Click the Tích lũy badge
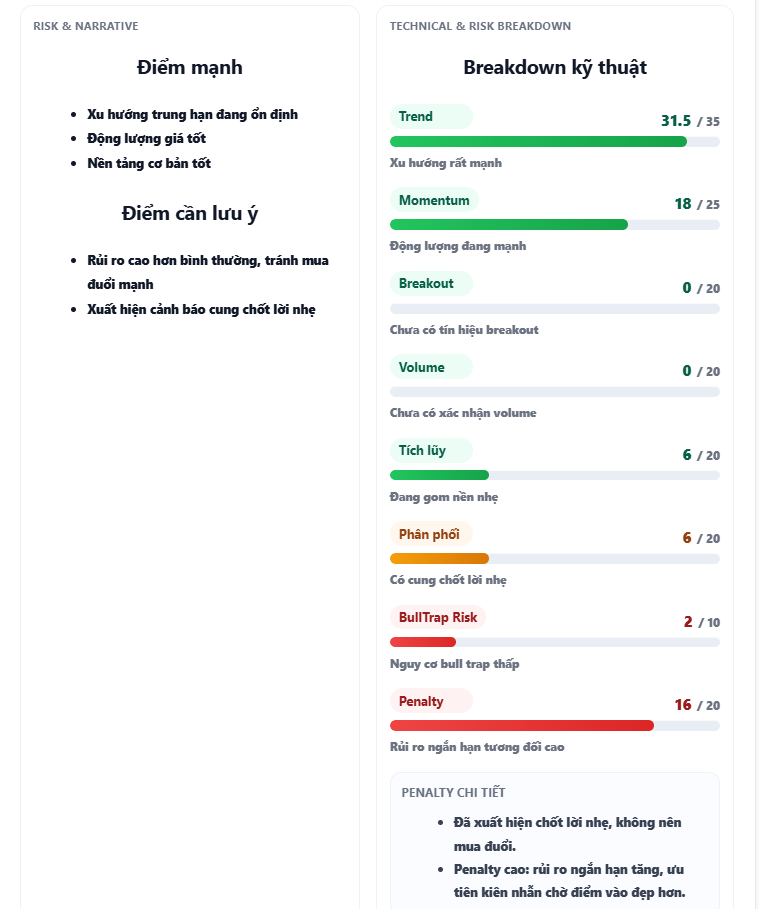 pos(422,451)
